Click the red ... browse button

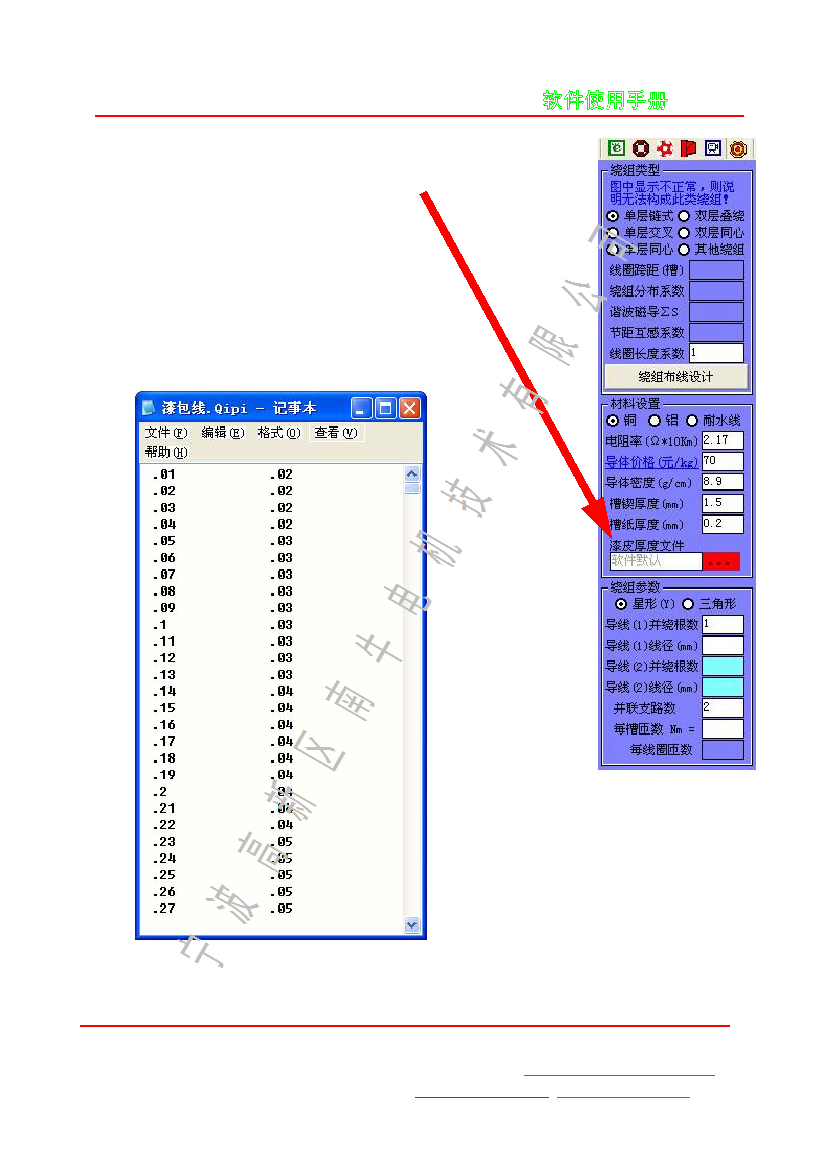721,561
